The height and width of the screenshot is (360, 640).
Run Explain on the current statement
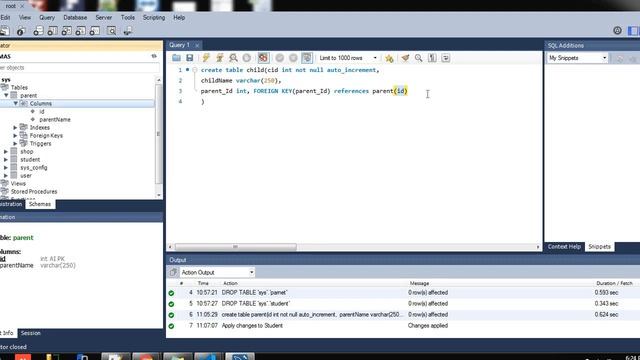click(233, 58)
